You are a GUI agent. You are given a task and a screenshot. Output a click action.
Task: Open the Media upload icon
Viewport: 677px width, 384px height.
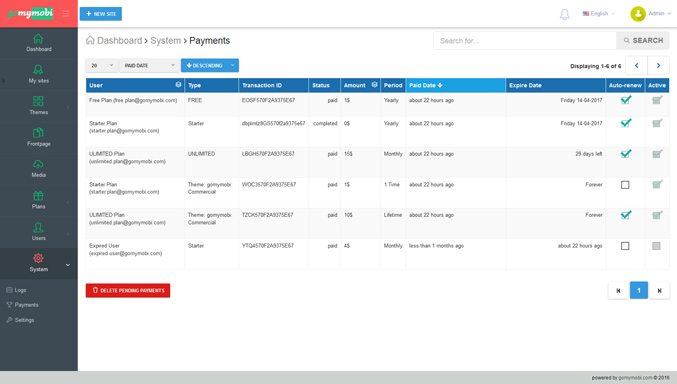click(38, 164)
